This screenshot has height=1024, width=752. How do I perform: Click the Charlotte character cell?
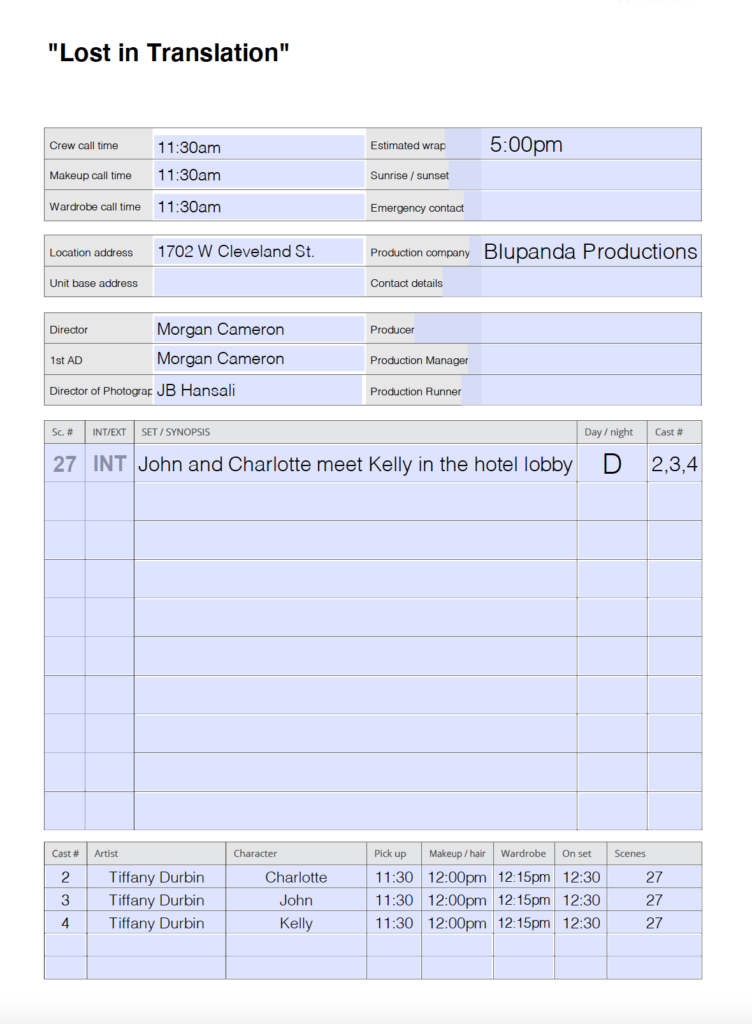point(296,877)
